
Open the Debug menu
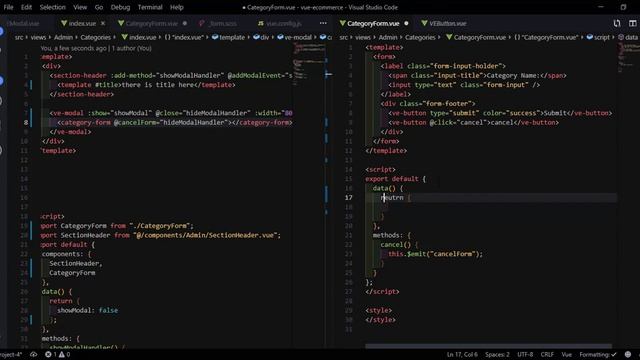[x=120, y=7]
